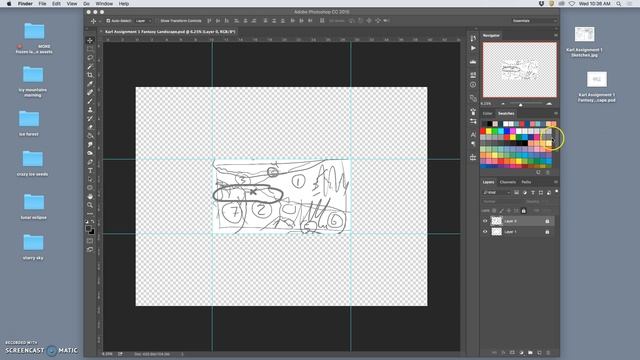Open the Swatches panel menu
Viewport: 640px width, 360px height.
point(556,113)
